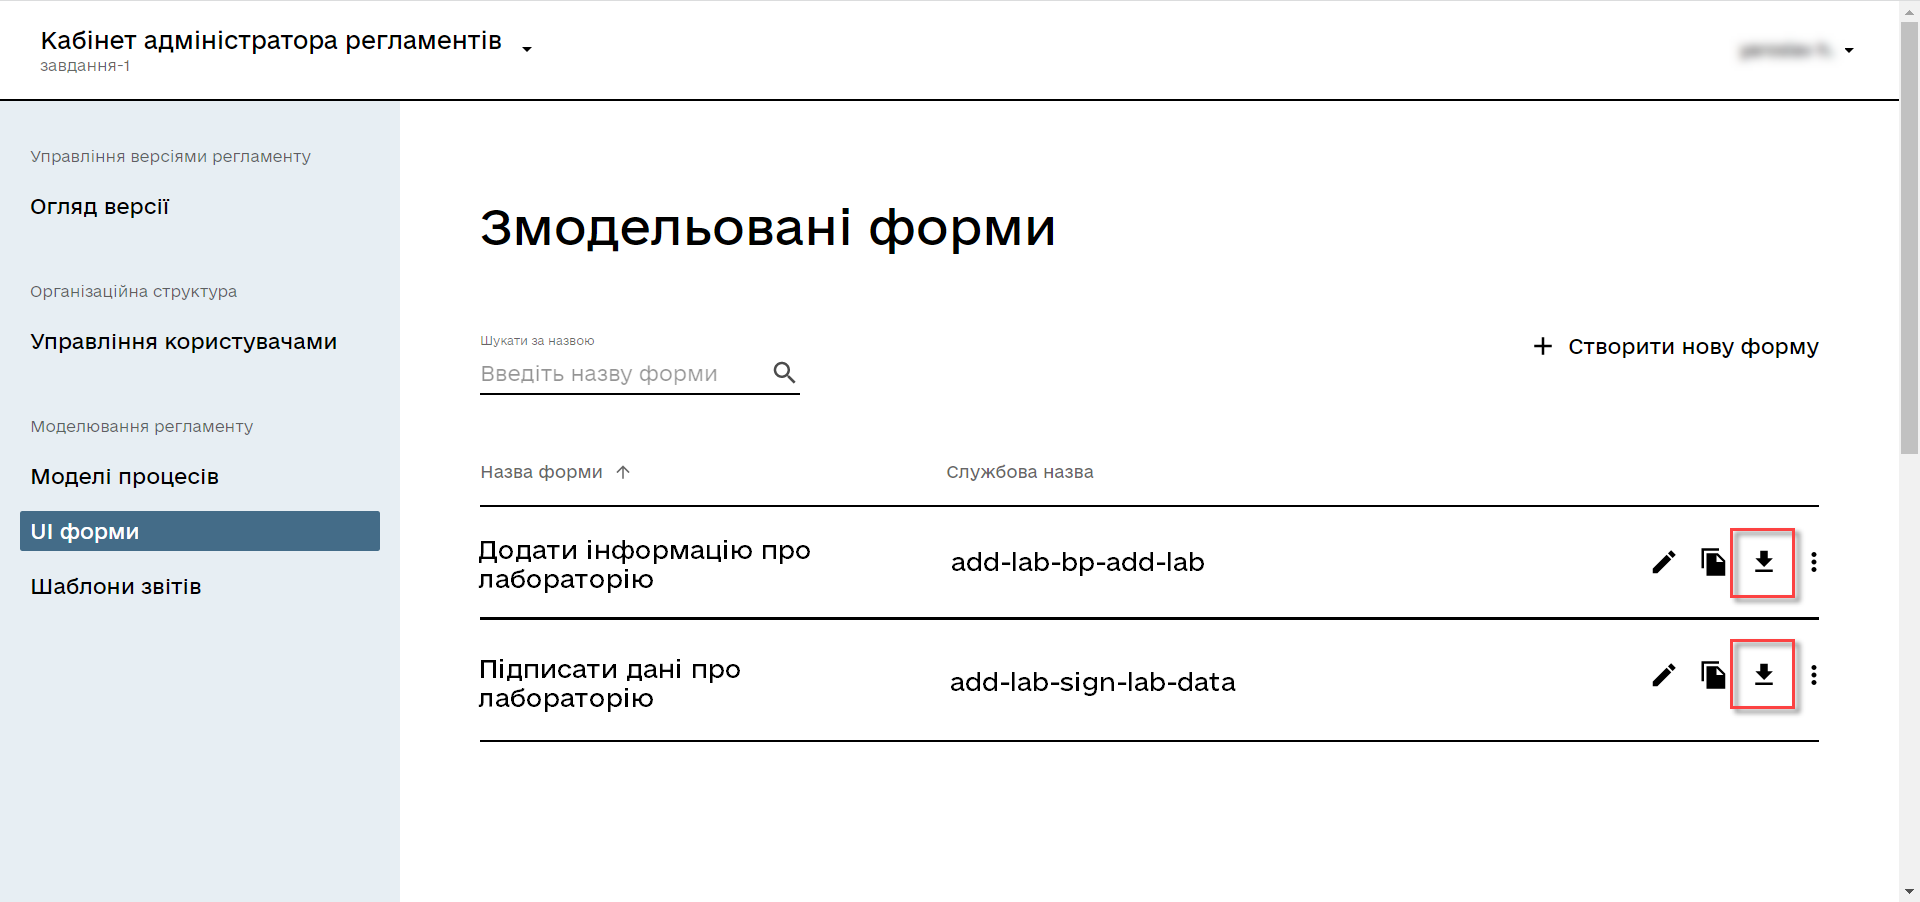Go to Управління користувачами
The height and width of the screenshot is (902, 1920).
(183, 342)
